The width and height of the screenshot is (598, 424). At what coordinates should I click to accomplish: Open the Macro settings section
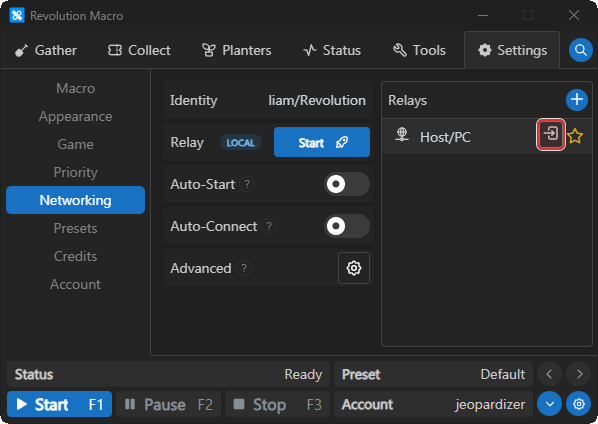76,88
